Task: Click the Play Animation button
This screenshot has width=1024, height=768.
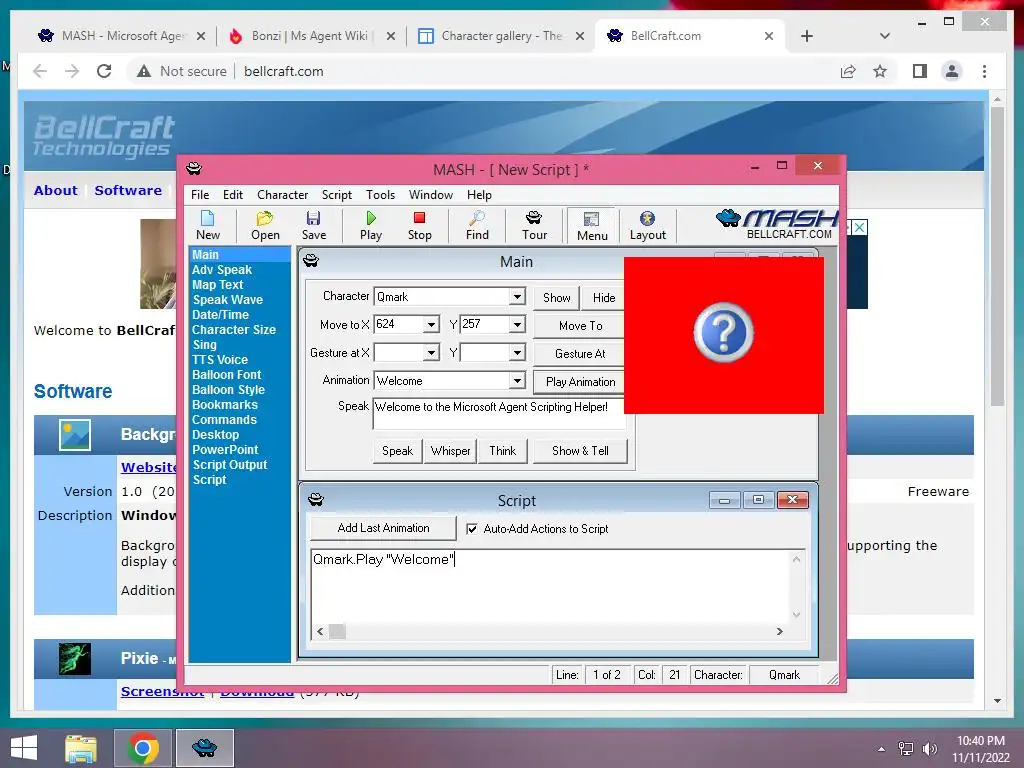Action: 580,382
